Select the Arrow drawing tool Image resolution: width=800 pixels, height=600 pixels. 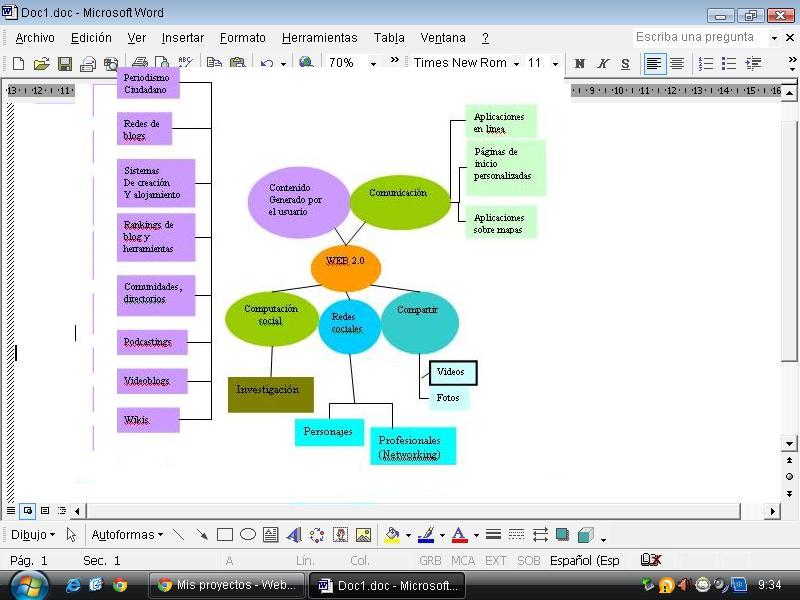202,535
